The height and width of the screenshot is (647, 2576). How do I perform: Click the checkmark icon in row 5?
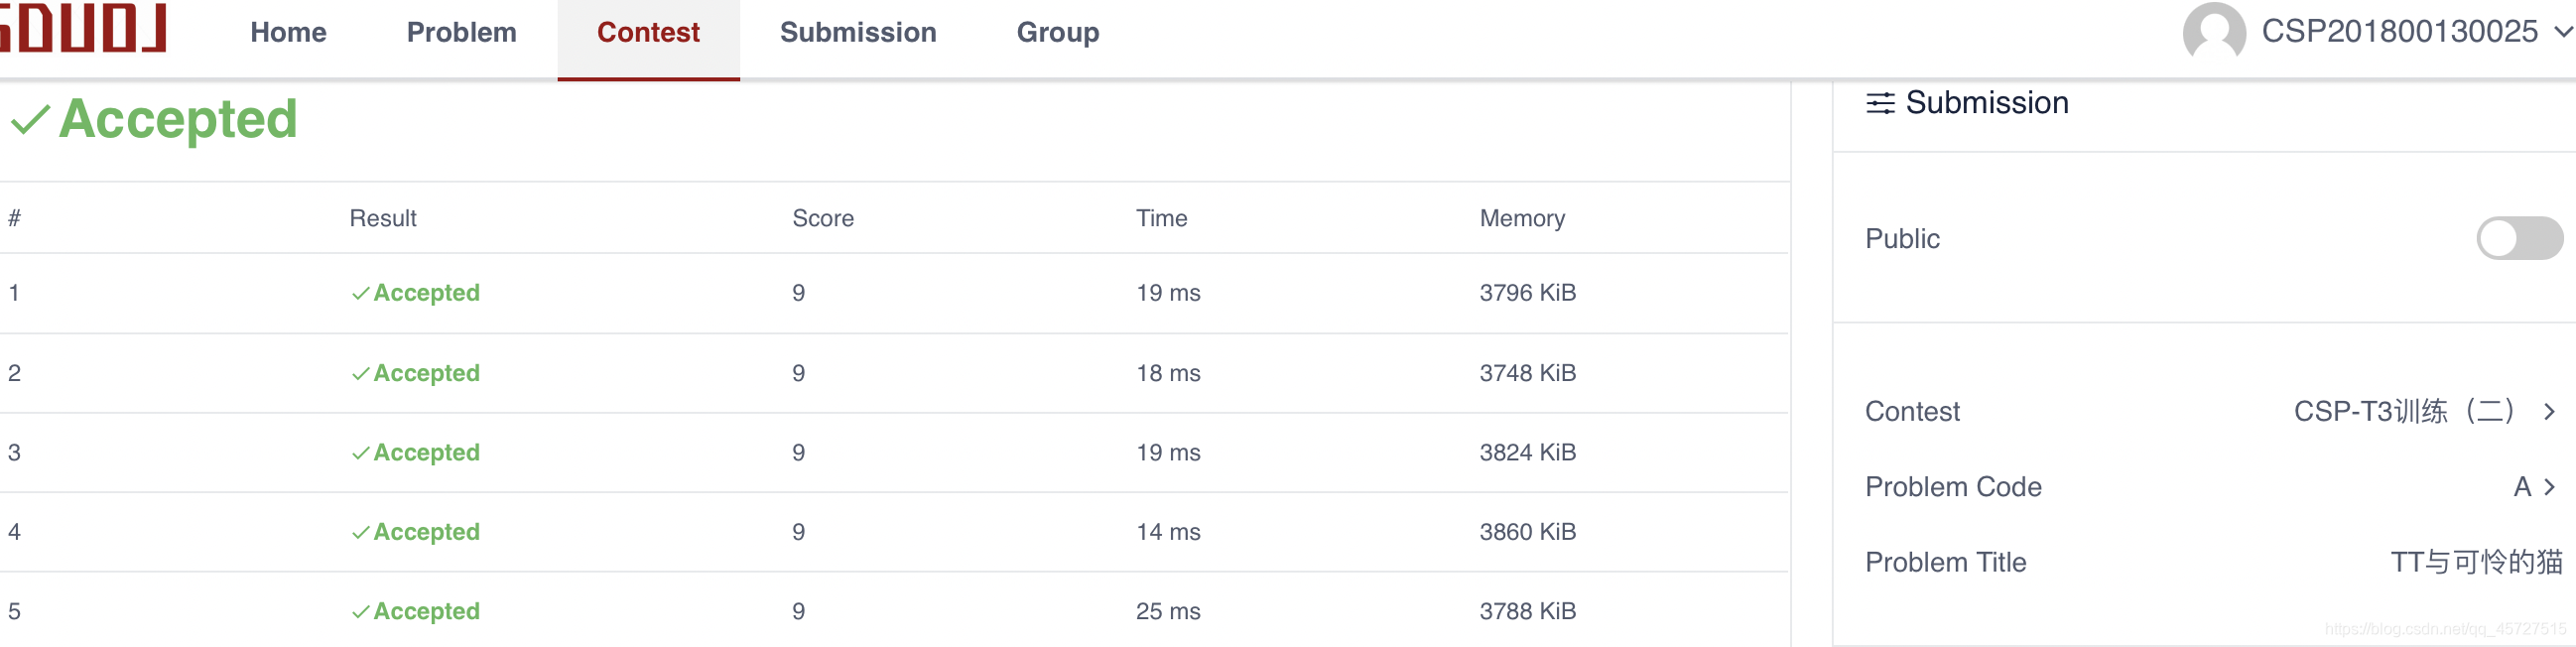coord(360,612)
